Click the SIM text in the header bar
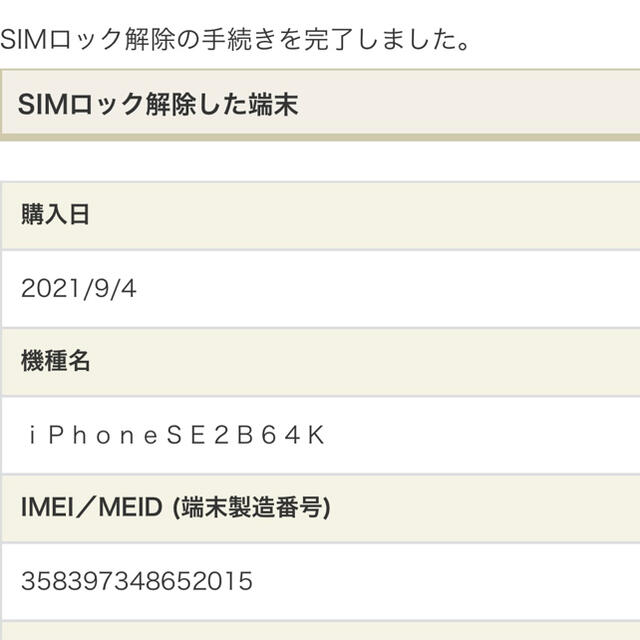The height and width of the screenshot is (640, 640). (x=44, y=104)
